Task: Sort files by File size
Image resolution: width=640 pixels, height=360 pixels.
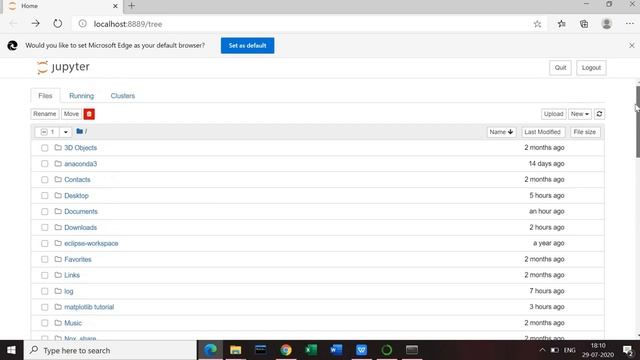Action: 584,132
